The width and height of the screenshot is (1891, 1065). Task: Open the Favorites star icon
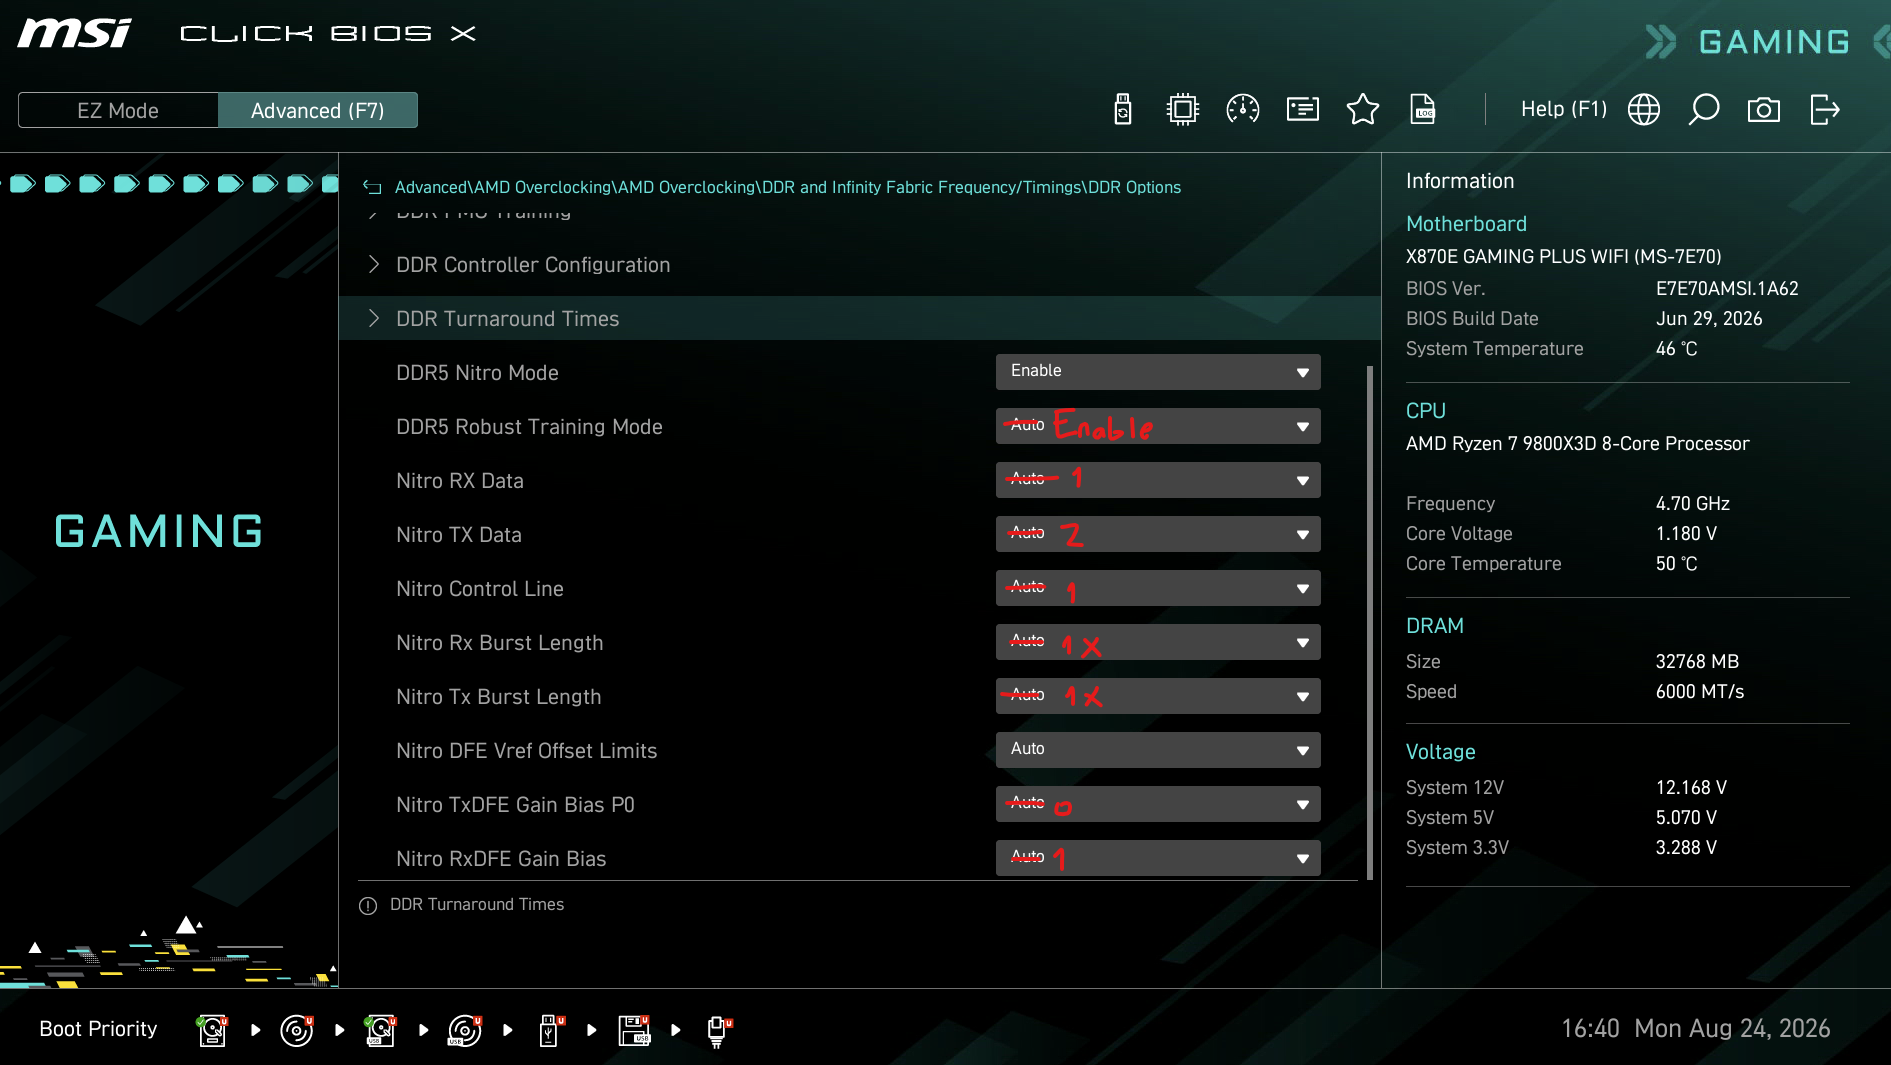tap(1363, 109)
